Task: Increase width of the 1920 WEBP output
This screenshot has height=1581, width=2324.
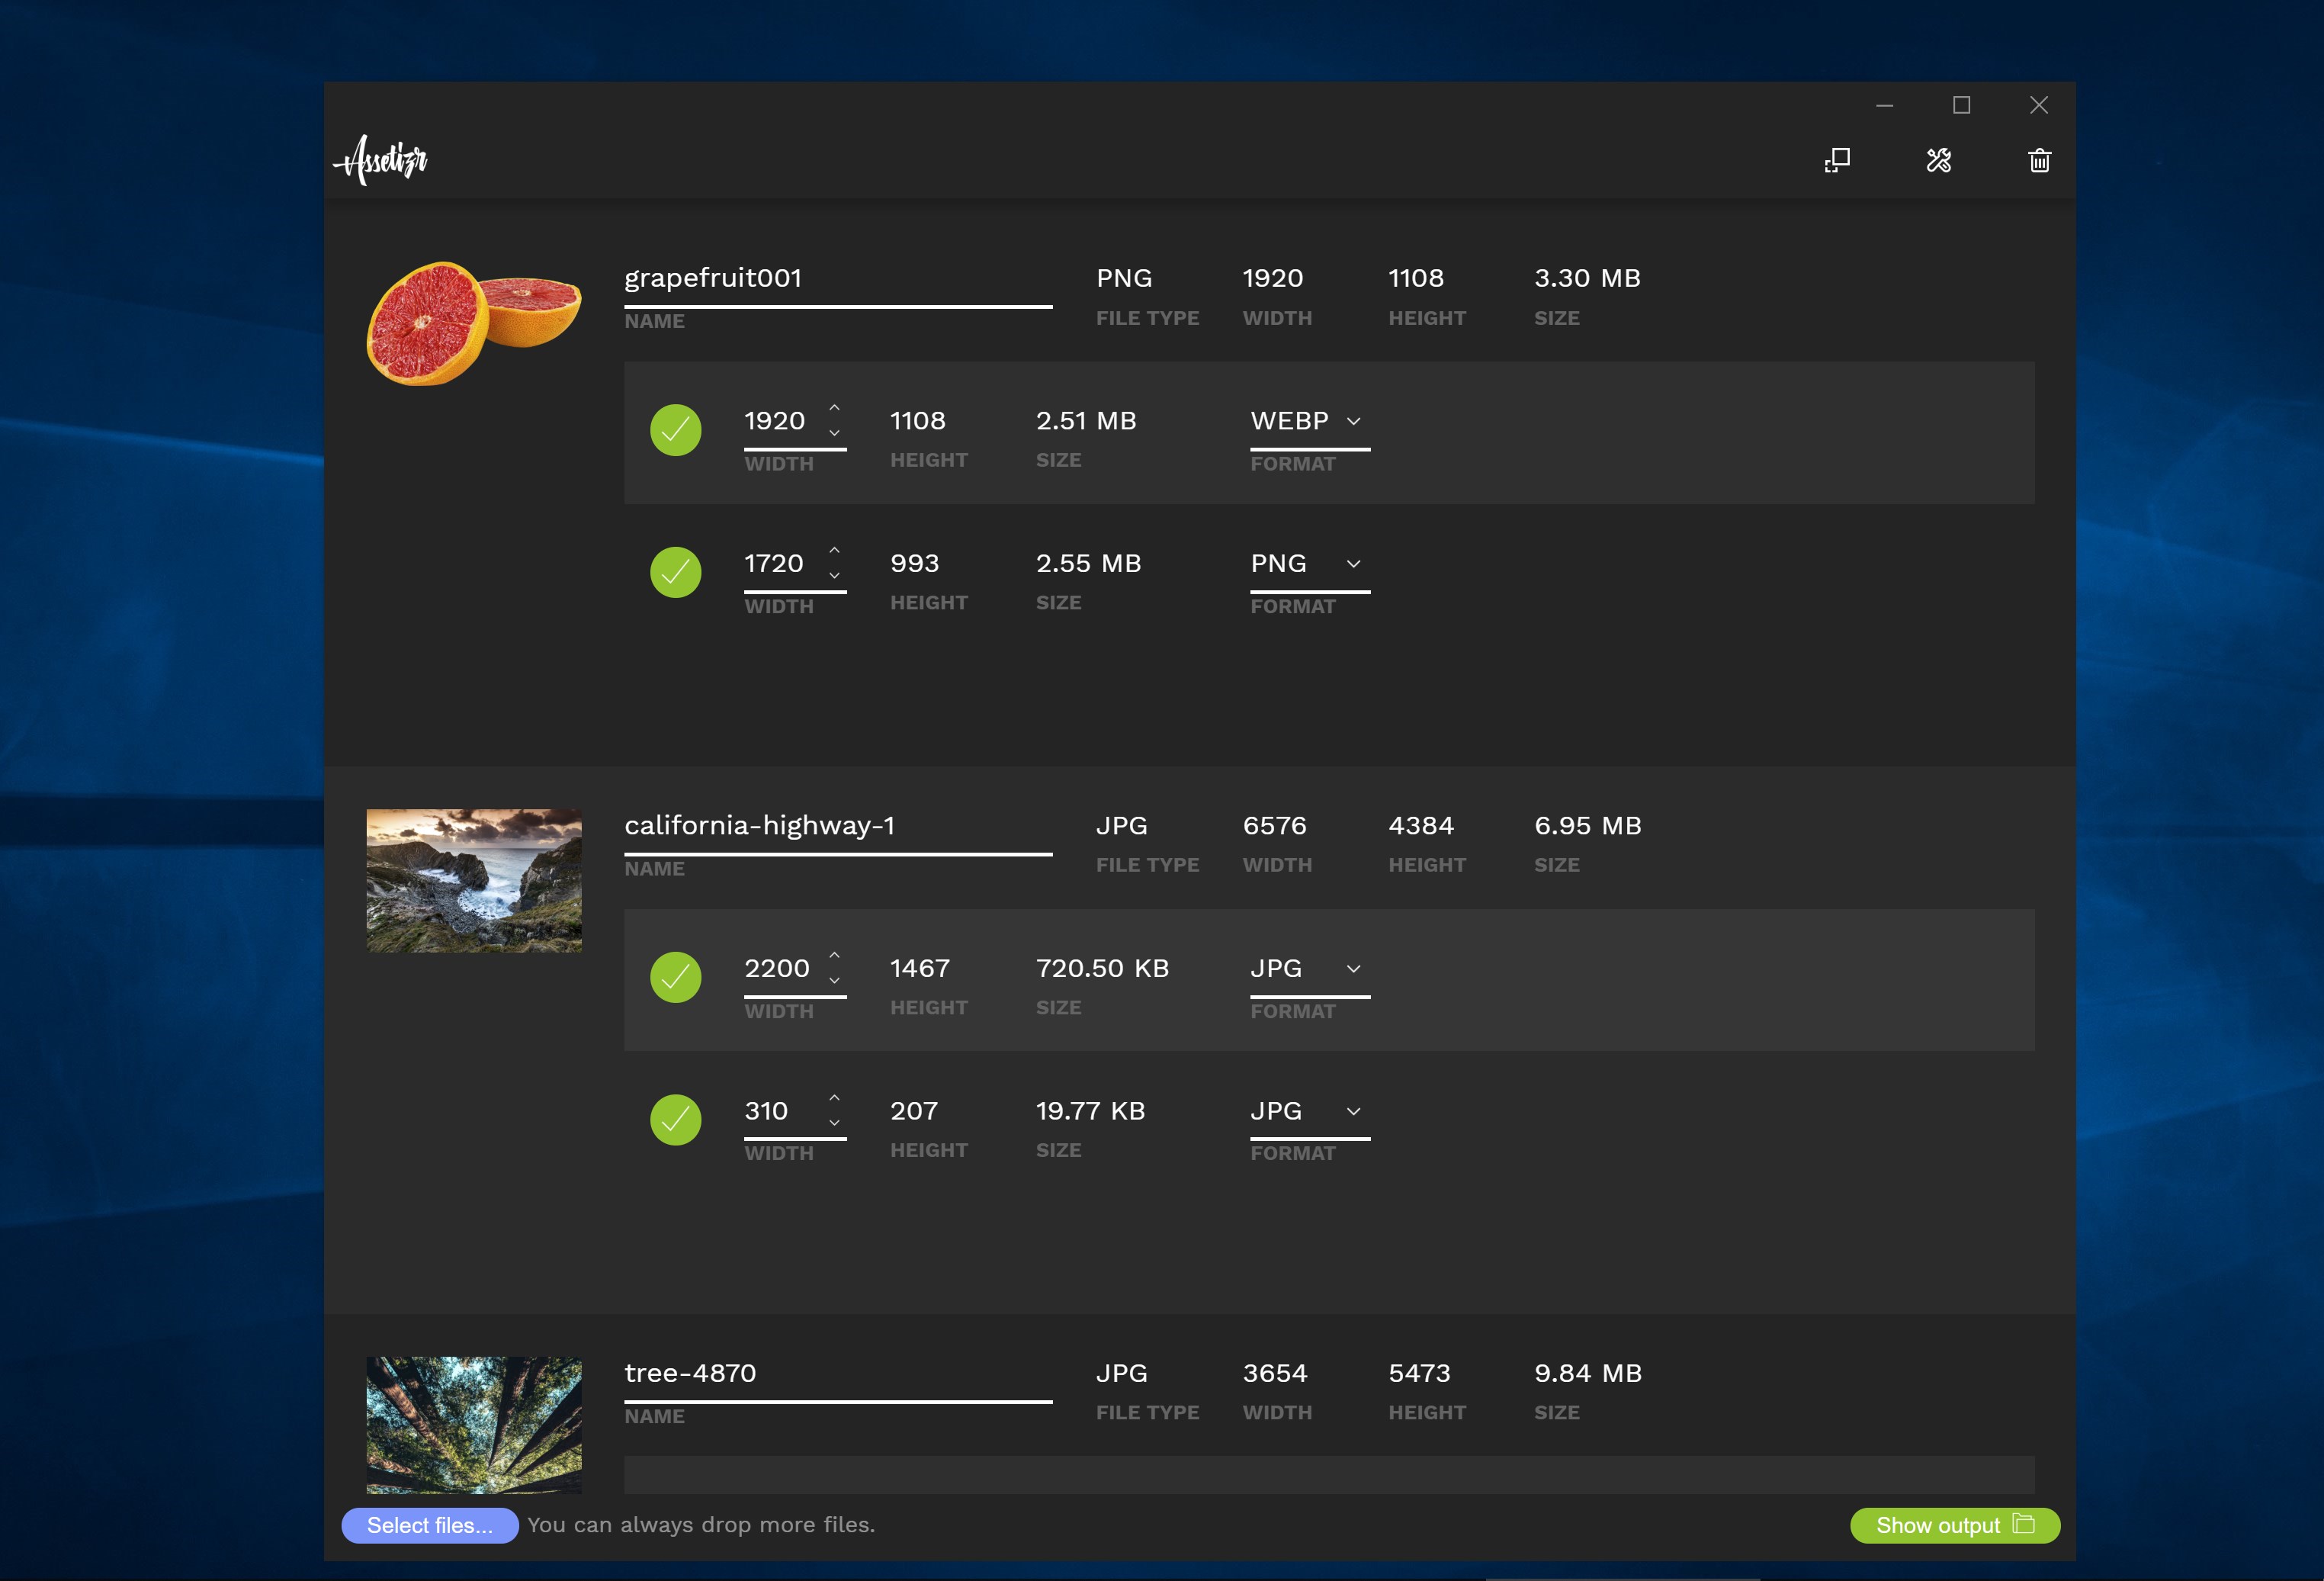Action: 834,408
